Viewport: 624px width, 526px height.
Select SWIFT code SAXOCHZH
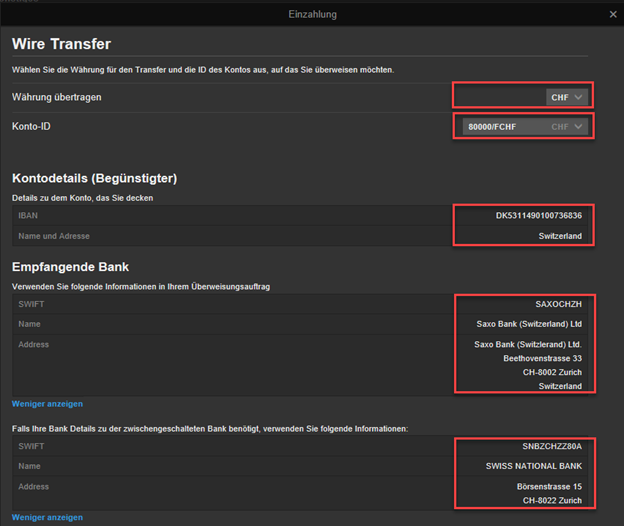pyautogui.click(x=558, y=304)
